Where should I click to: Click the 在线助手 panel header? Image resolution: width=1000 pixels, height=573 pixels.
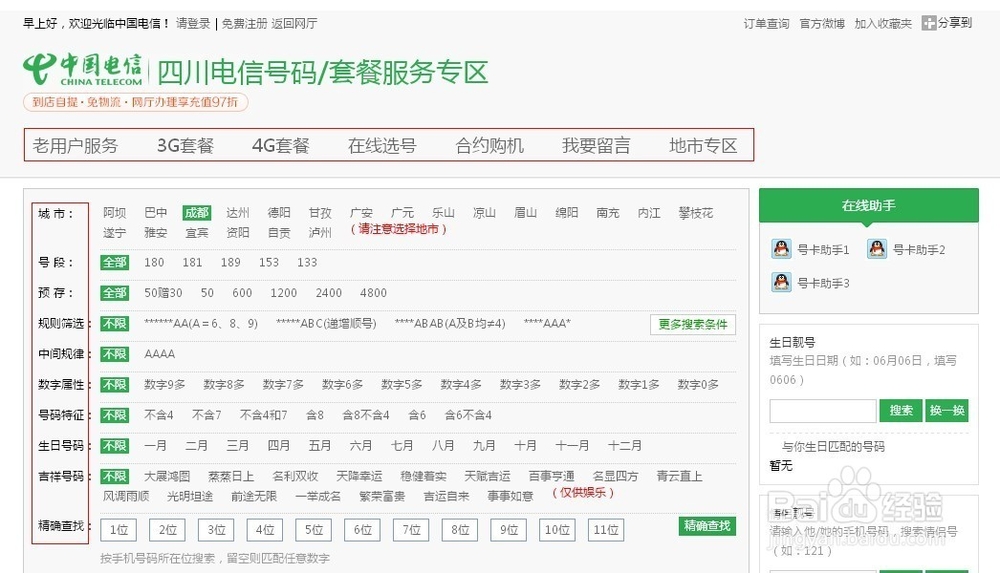click(869, 205)
